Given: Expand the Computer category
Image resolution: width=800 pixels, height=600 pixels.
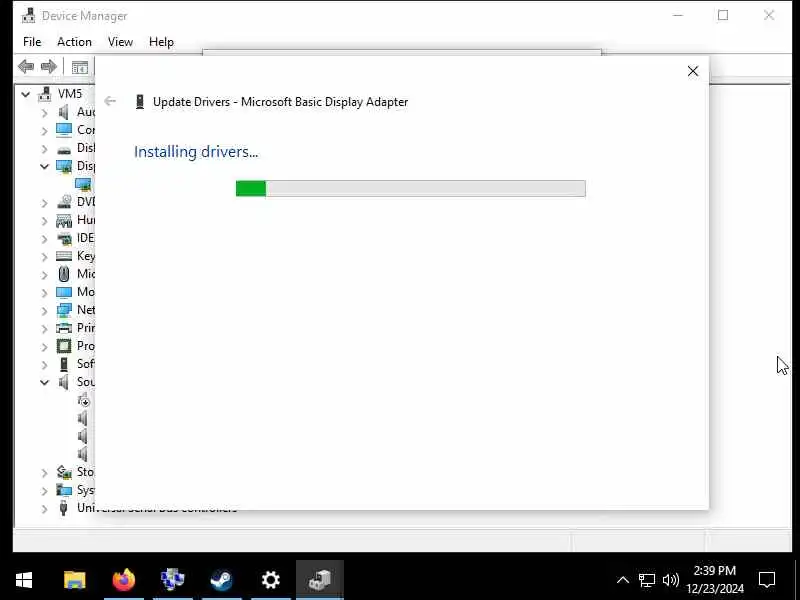Looking at the screenshot, I should (x=44, y=131).
